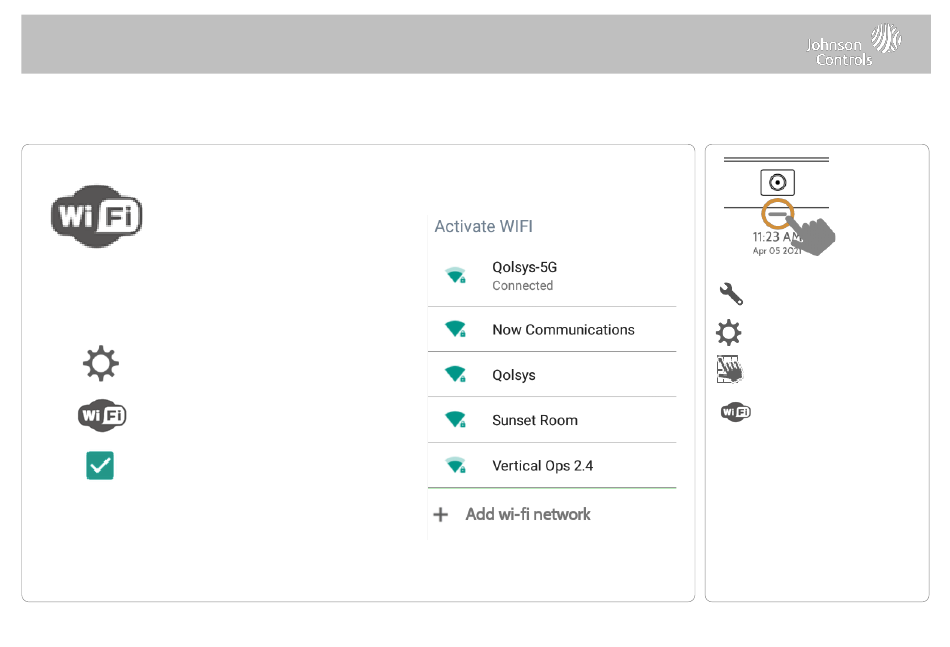The image size is (950, 647).
Task: Click the gear icon below the wrench
Action: click(x=728, y=333)
